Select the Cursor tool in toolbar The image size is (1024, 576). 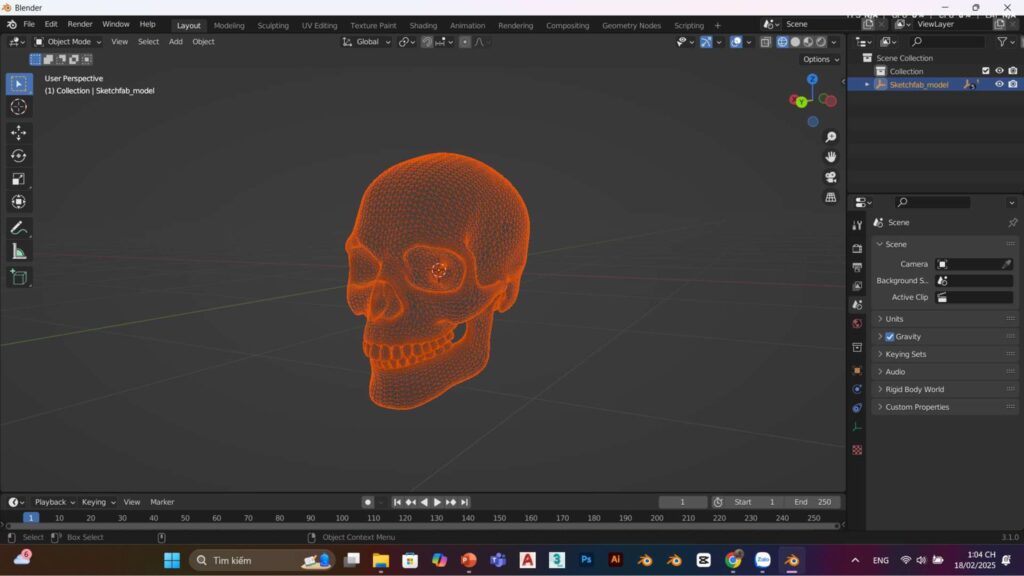18,107
